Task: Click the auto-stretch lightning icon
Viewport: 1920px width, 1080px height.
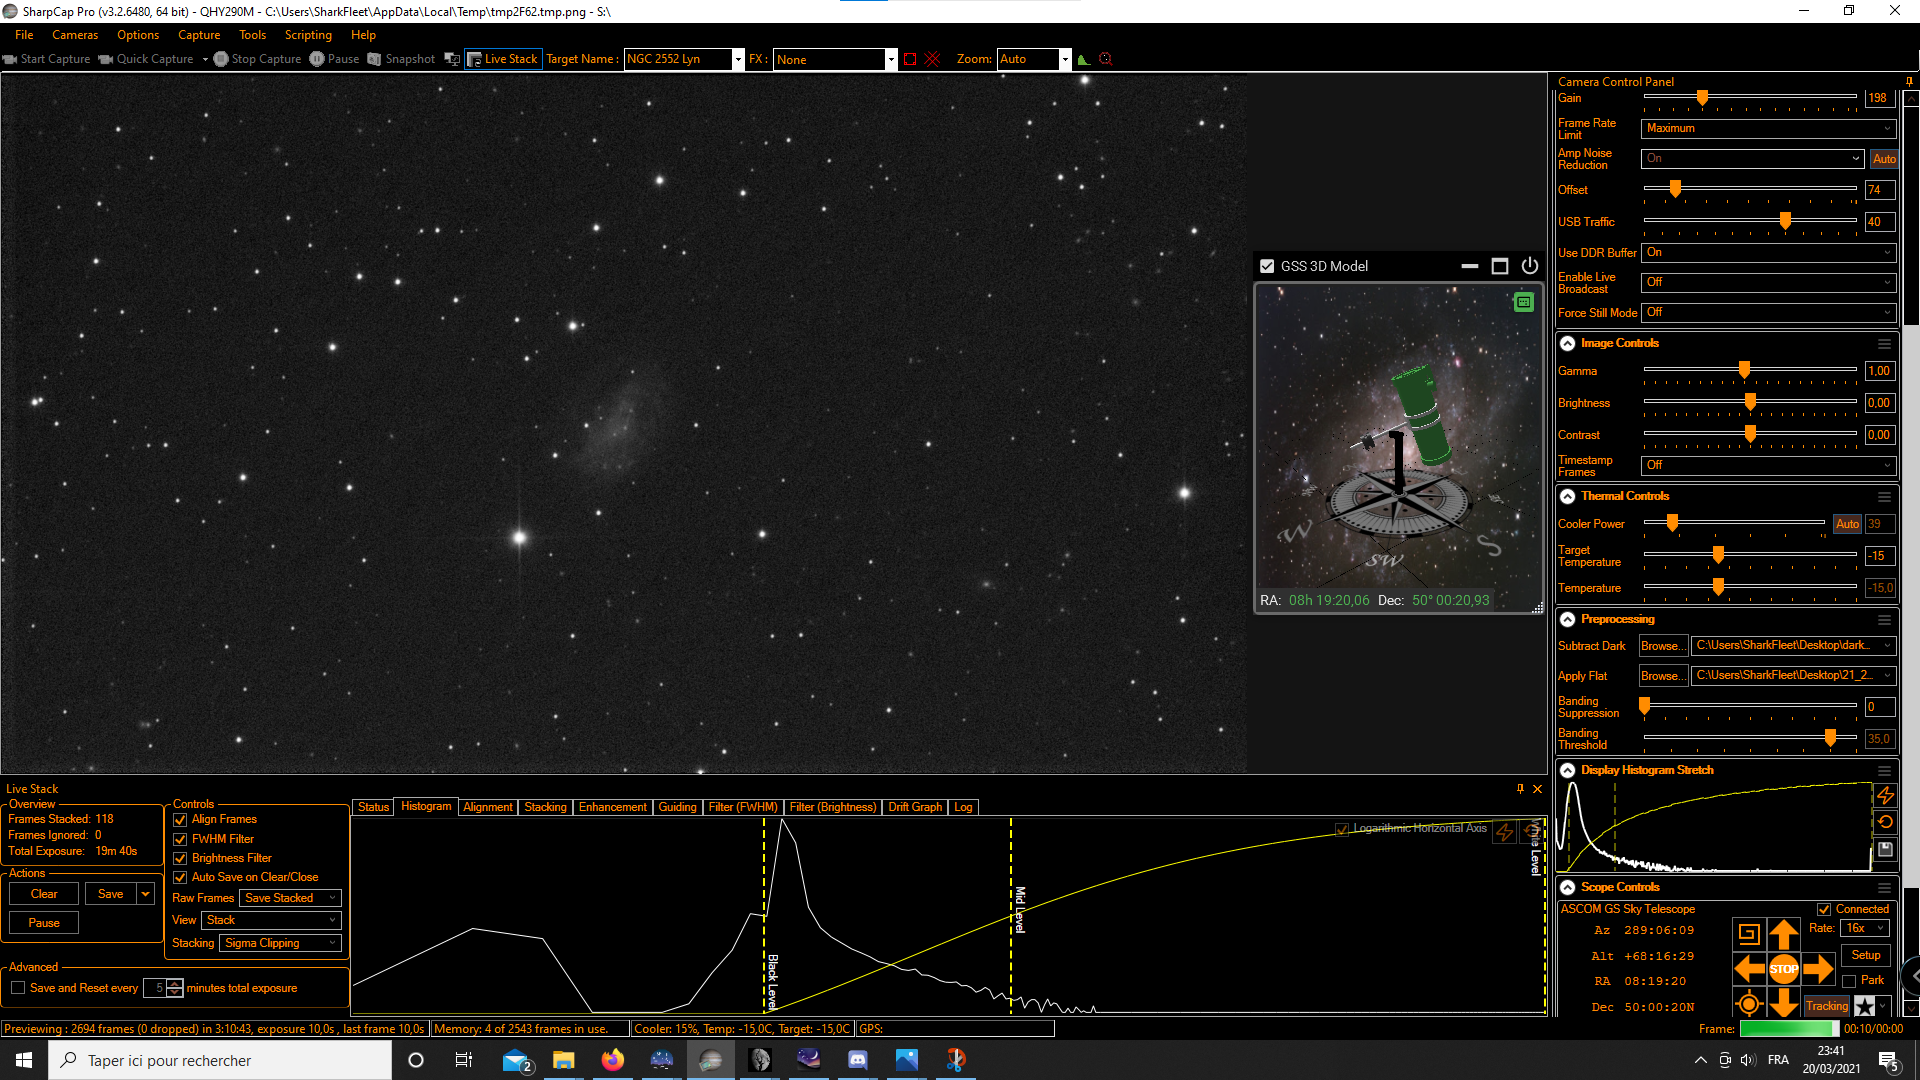Action: [x=1885, y=795]
